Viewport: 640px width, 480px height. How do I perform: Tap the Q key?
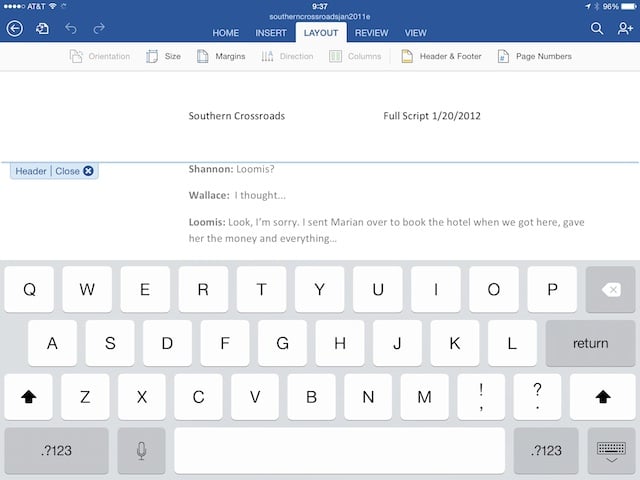pyautogui.click(x=29, y=289)
